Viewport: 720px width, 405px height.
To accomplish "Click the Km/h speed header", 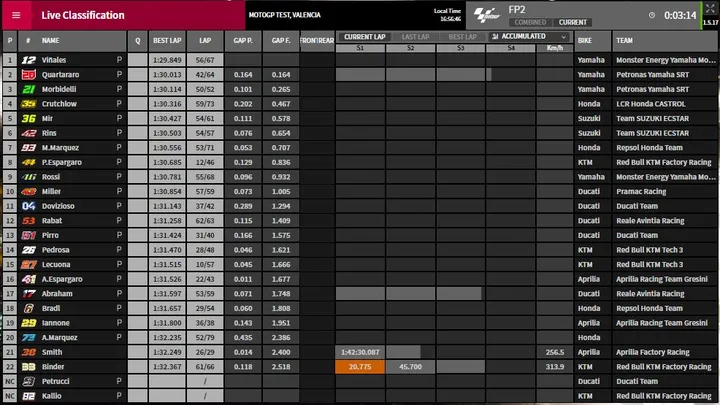I will [x=555, y=48].
